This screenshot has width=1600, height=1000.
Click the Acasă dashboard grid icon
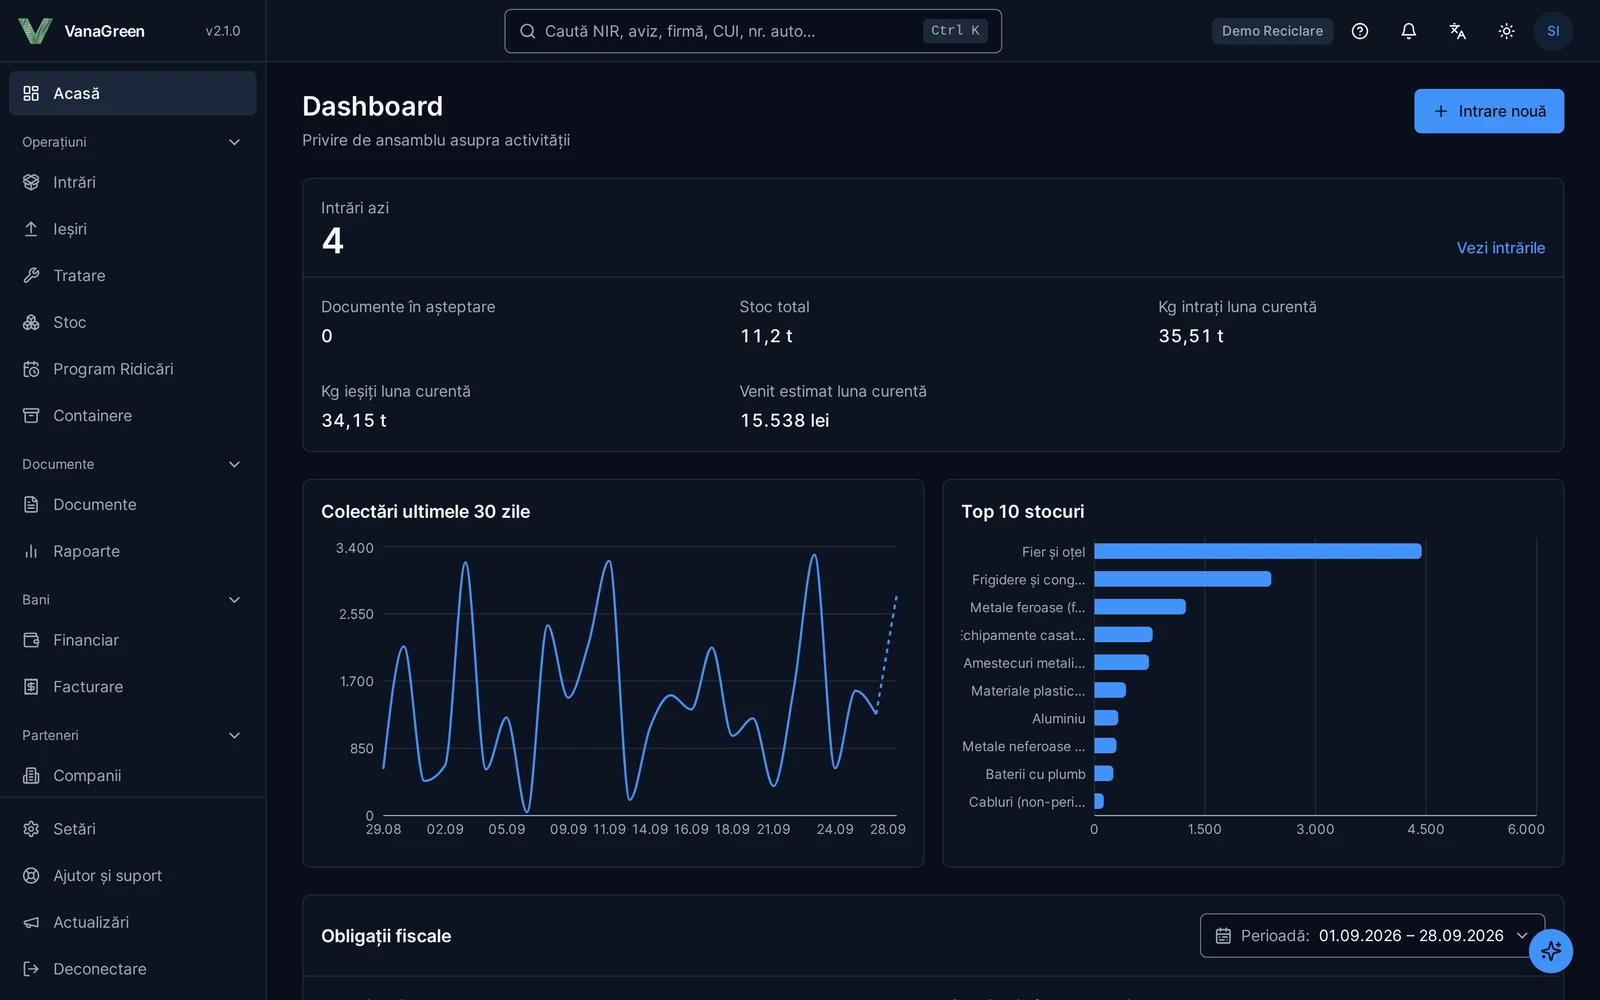31,93
